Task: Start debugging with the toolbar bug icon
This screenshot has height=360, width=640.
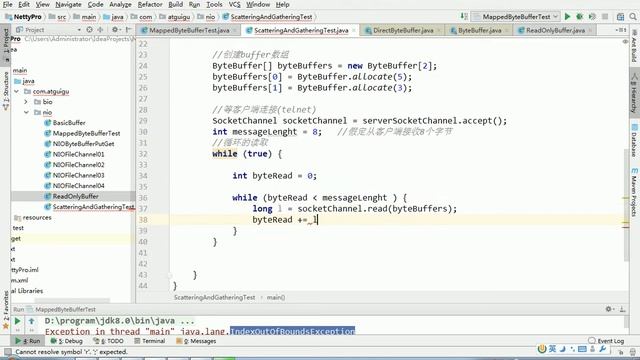Action: click(579, 17)
